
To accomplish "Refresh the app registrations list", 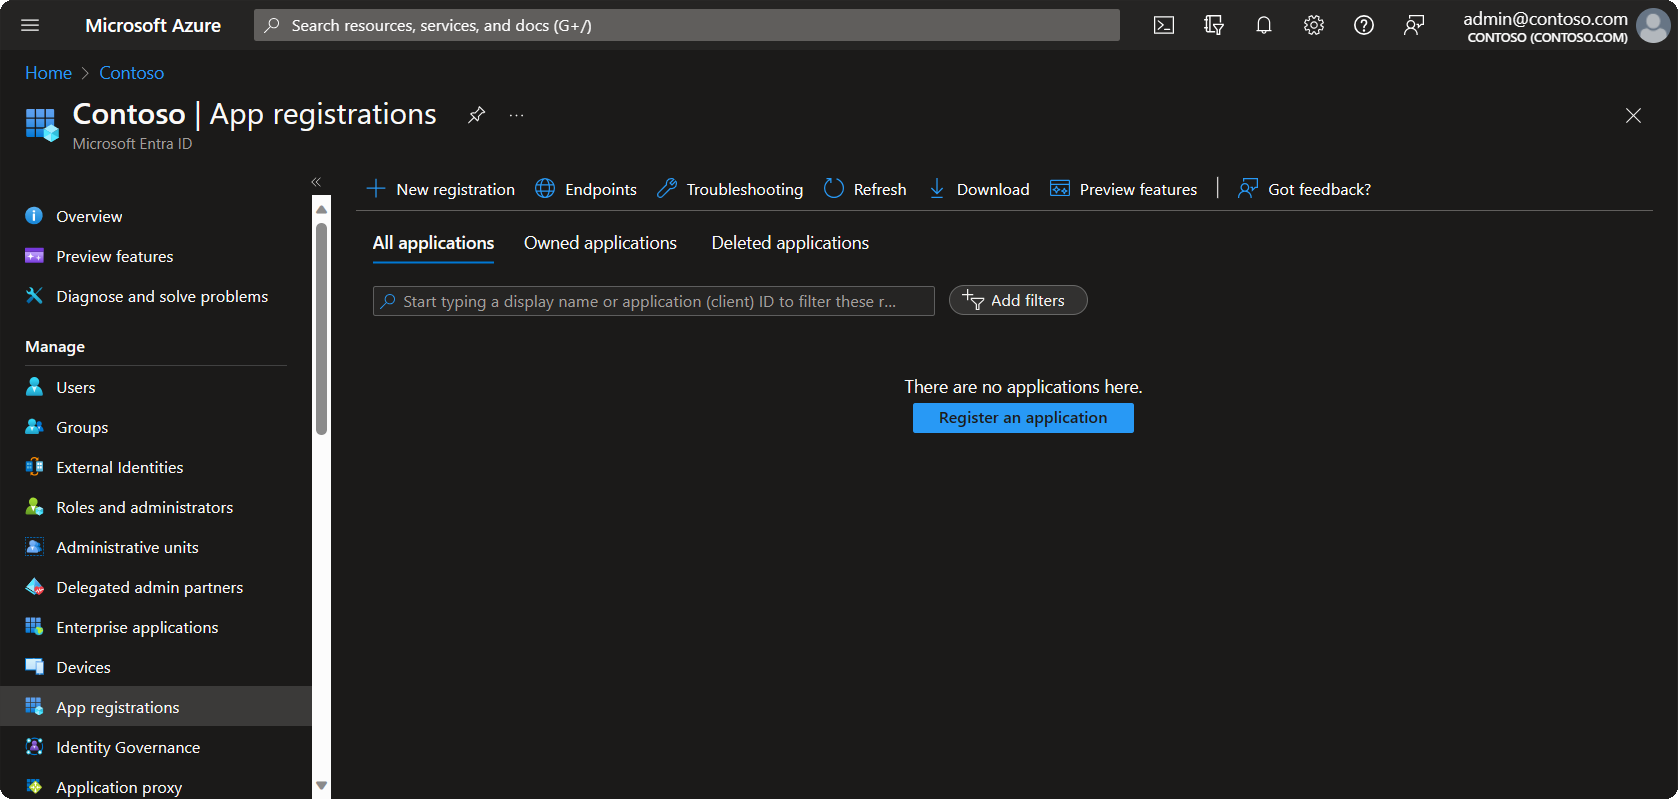I will (865, 189).
